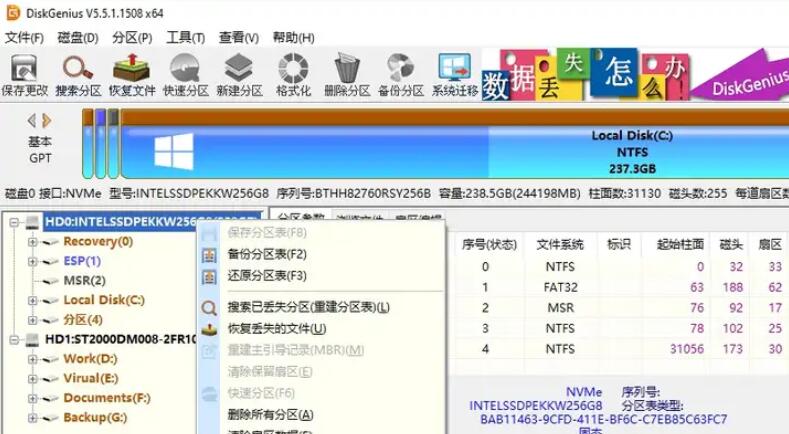
Task: Click the 文件系统 column header
Action: point(560,245)
